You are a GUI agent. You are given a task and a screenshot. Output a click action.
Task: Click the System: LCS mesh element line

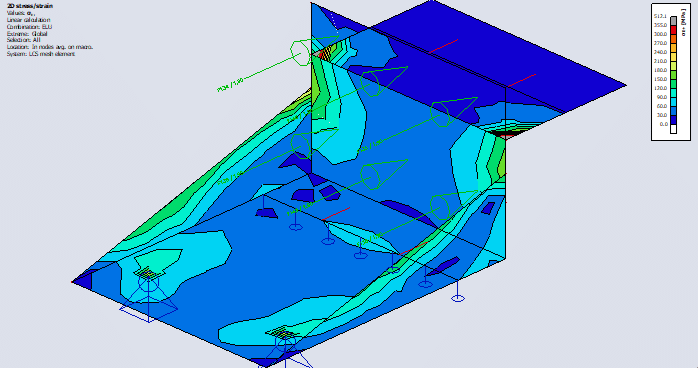41,54
